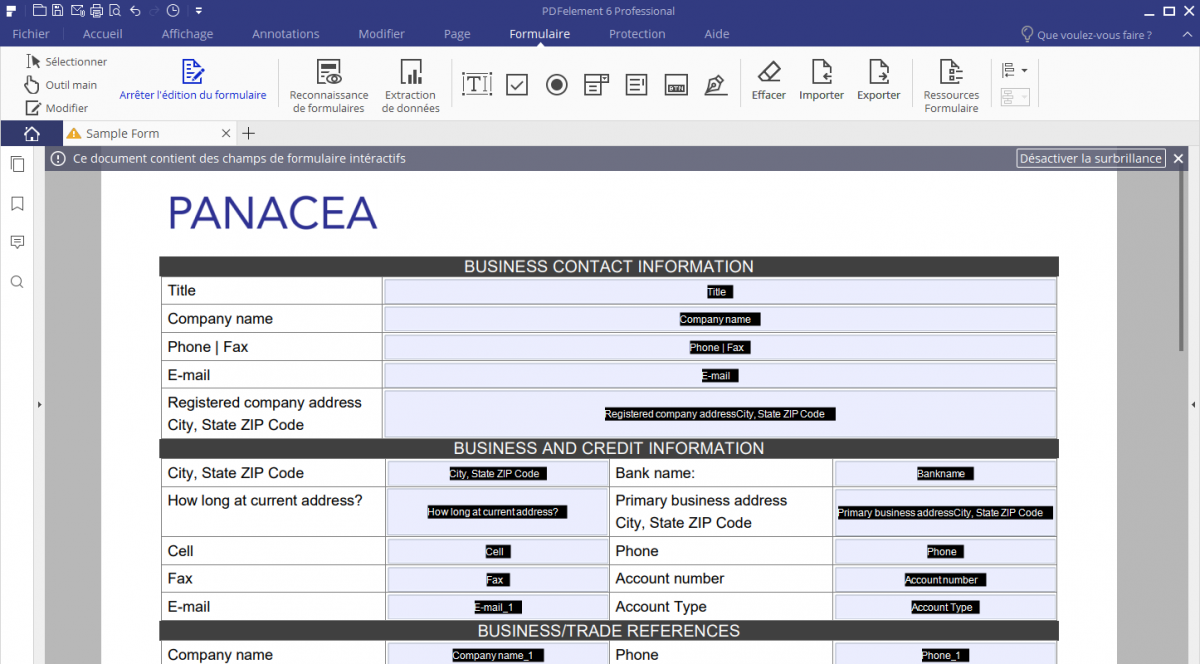The width and height of the screenshot is (1200, 664).
Task: Click the Effacer eraser icon
Action: 769,72
